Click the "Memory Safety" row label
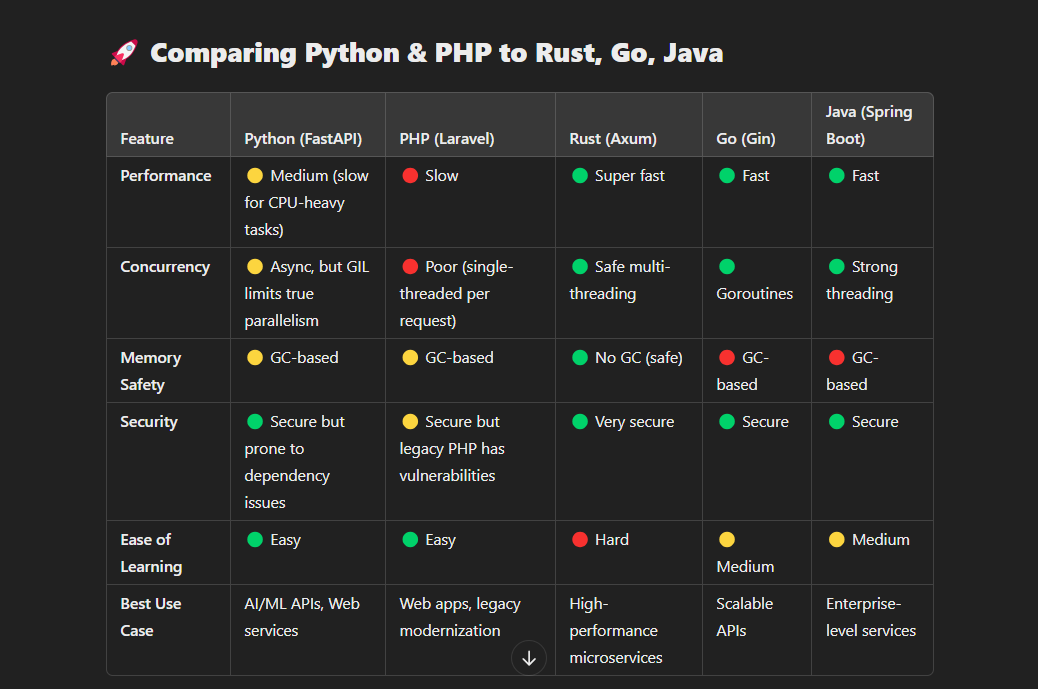 [150, 371]
